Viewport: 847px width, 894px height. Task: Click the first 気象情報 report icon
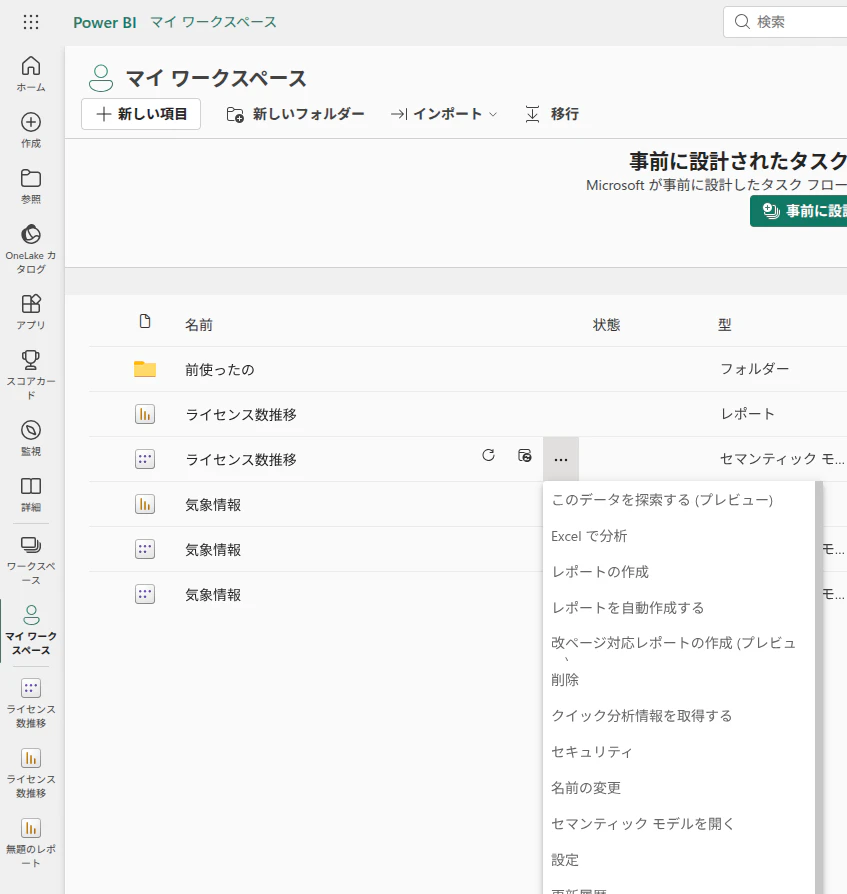pyautogui.click(x=145, y=504)
